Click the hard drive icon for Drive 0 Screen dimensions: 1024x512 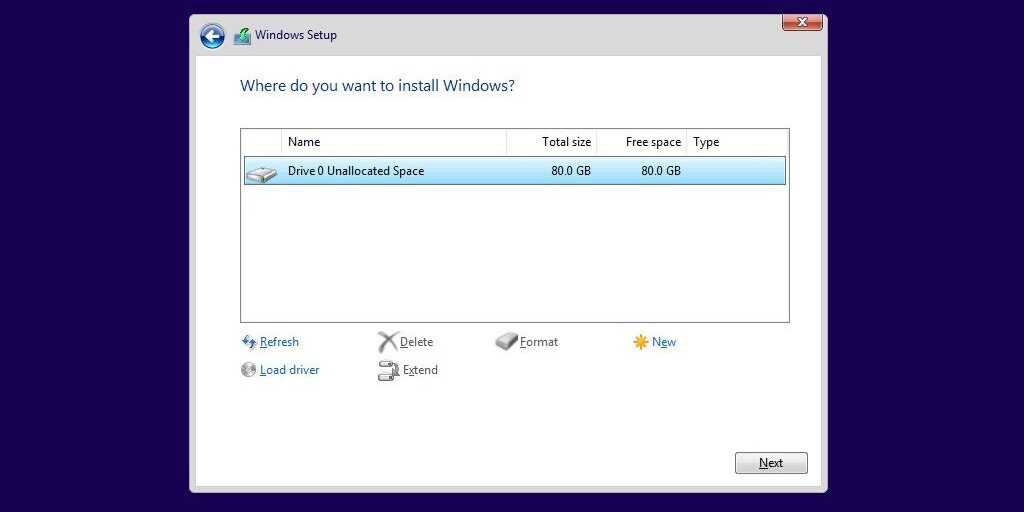coord(262,172)
